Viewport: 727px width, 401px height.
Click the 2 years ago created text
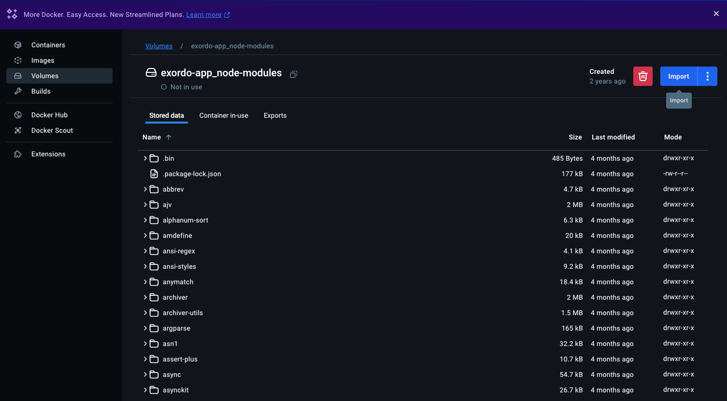tap(607, 81)
